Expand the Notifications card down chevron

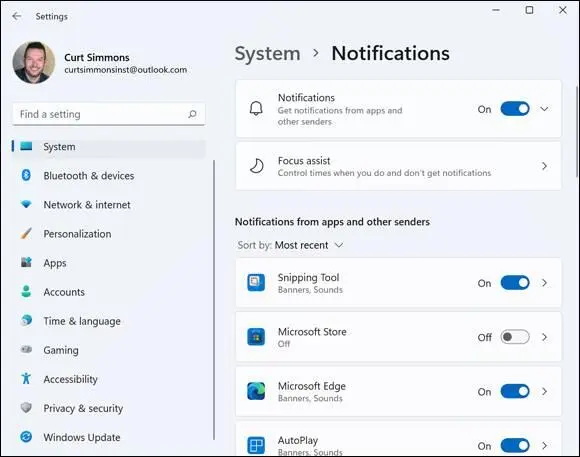[x=544, y=109]
